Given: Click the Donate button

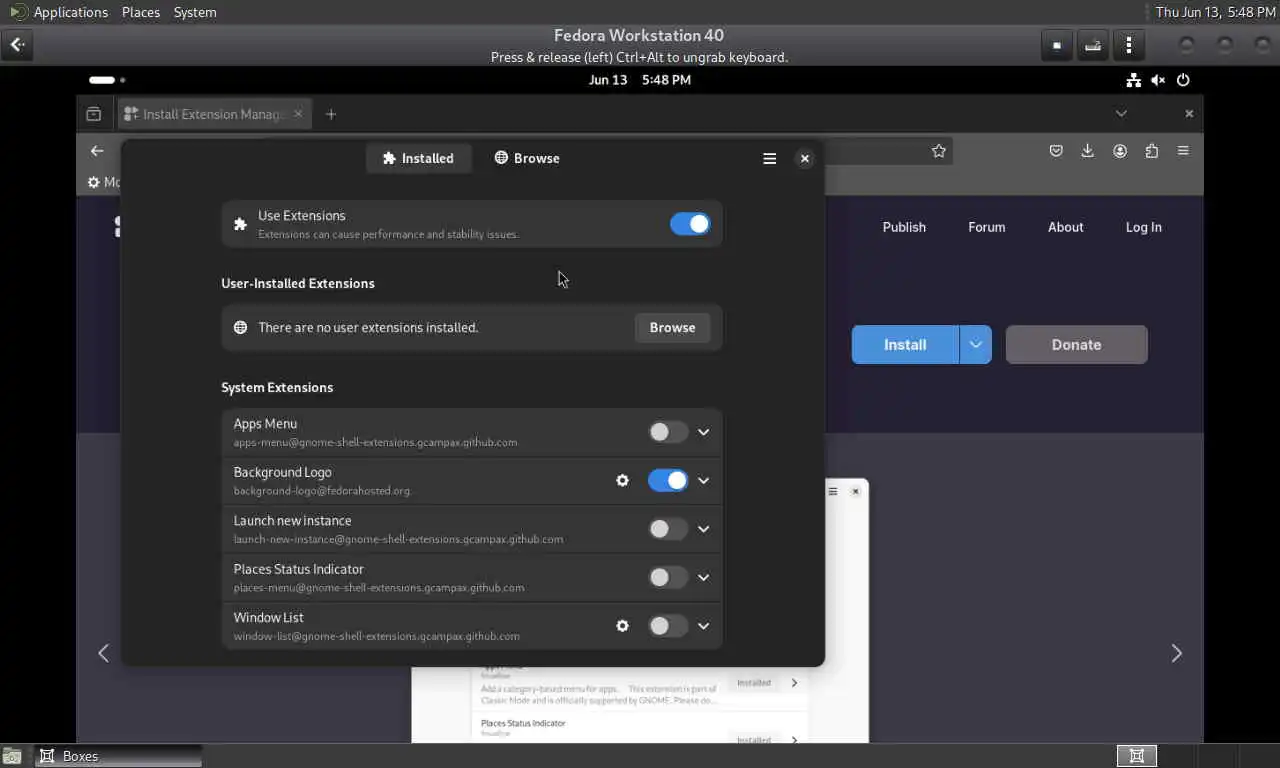Looking at the screenshot, I should coord(1076,344).
